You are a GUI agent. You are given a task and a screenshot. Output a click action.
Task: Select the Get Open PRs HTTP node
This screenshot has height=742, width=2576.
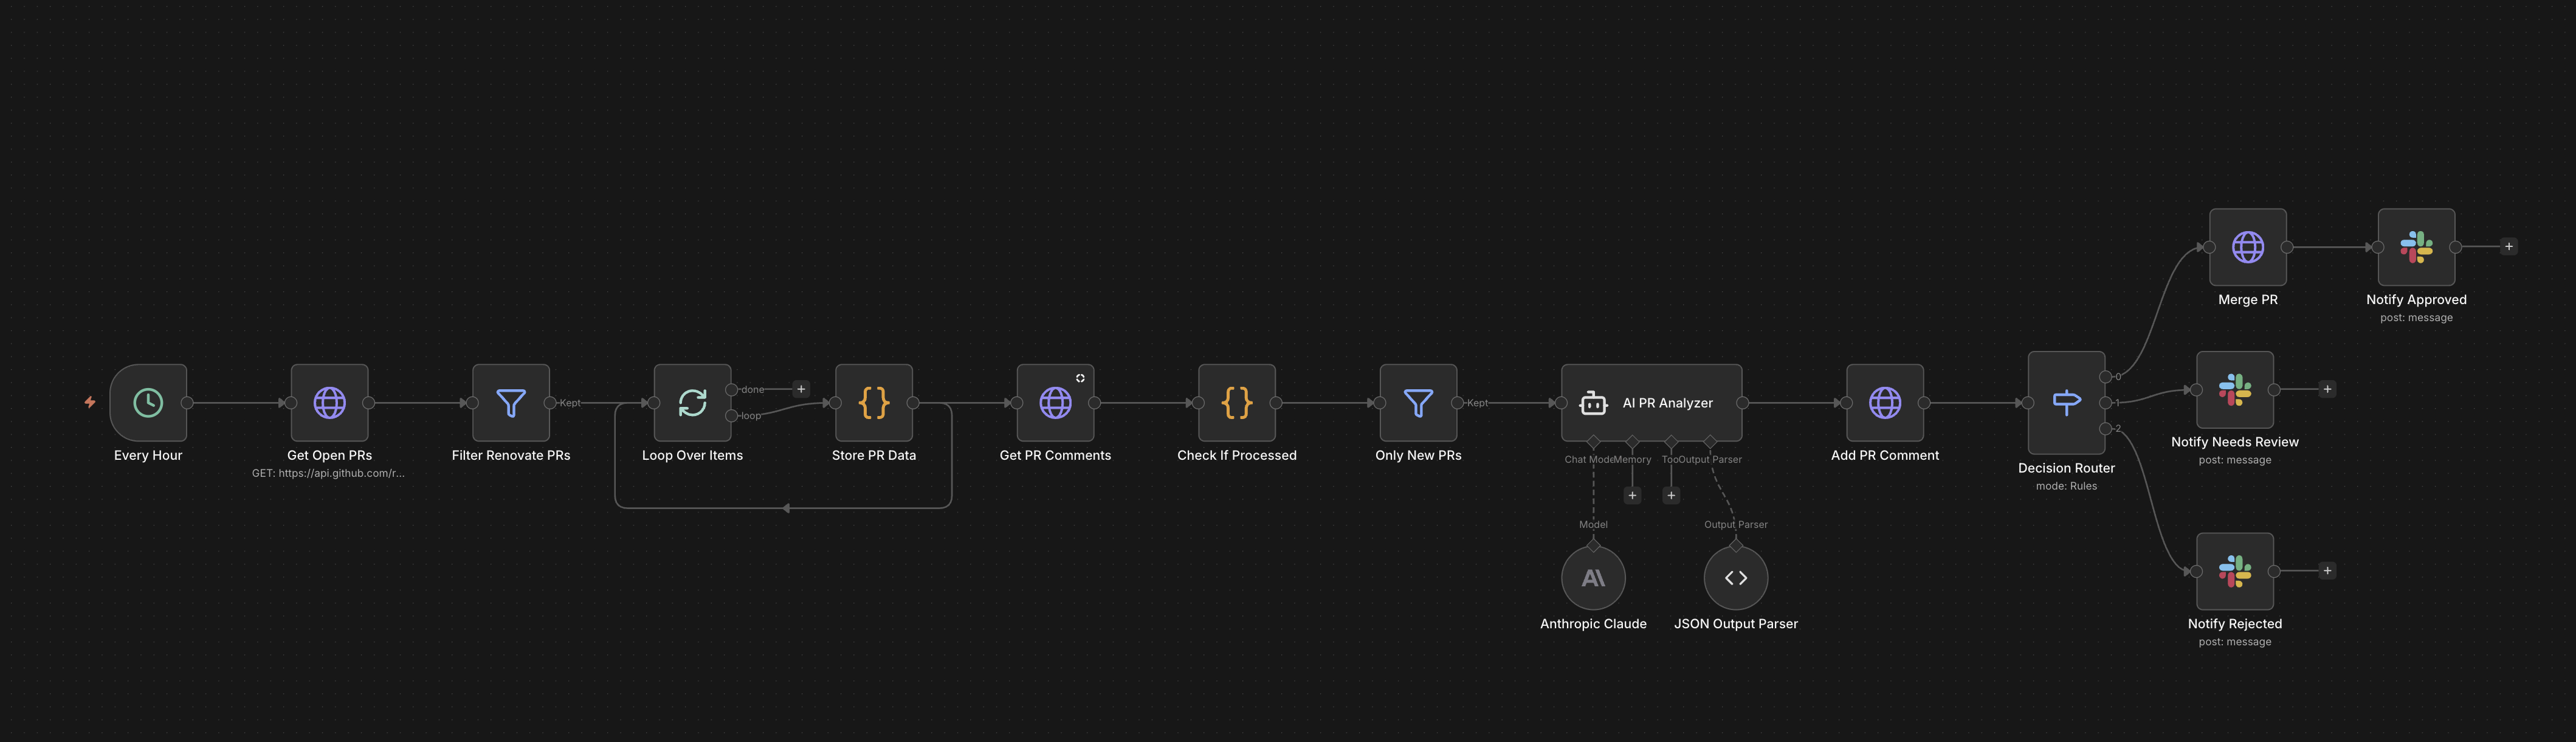[x=329, y=402]
